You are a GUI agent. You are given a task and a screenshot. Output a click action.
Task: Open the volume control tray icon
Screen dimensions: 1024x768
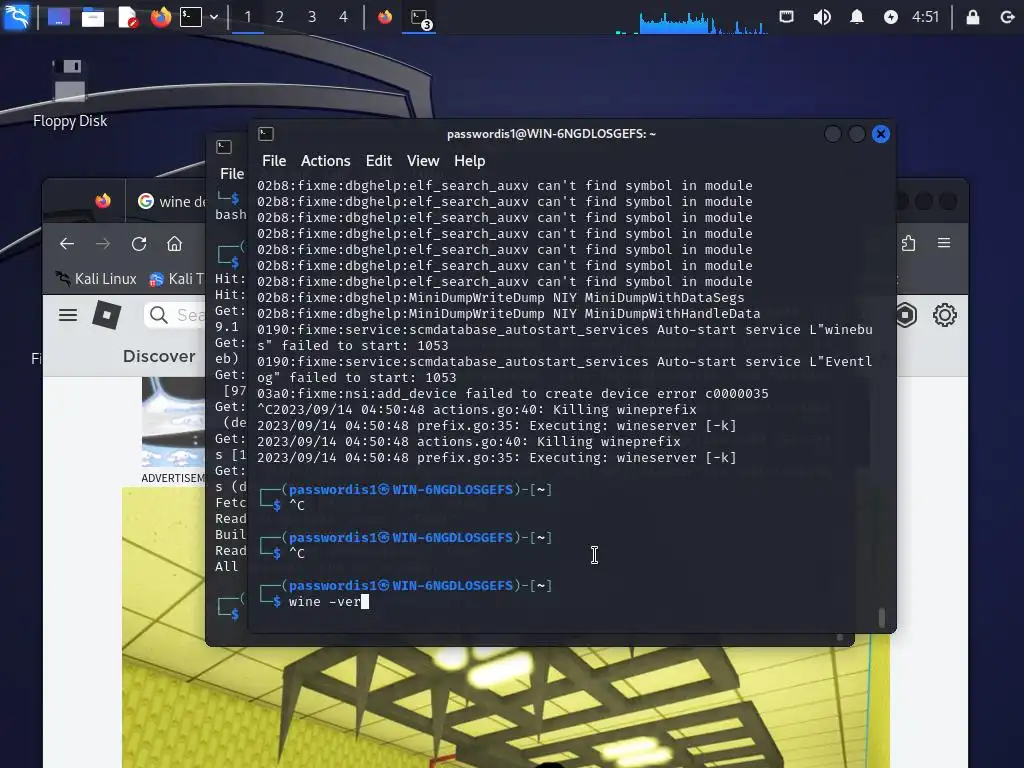click(x=822, y=17)
